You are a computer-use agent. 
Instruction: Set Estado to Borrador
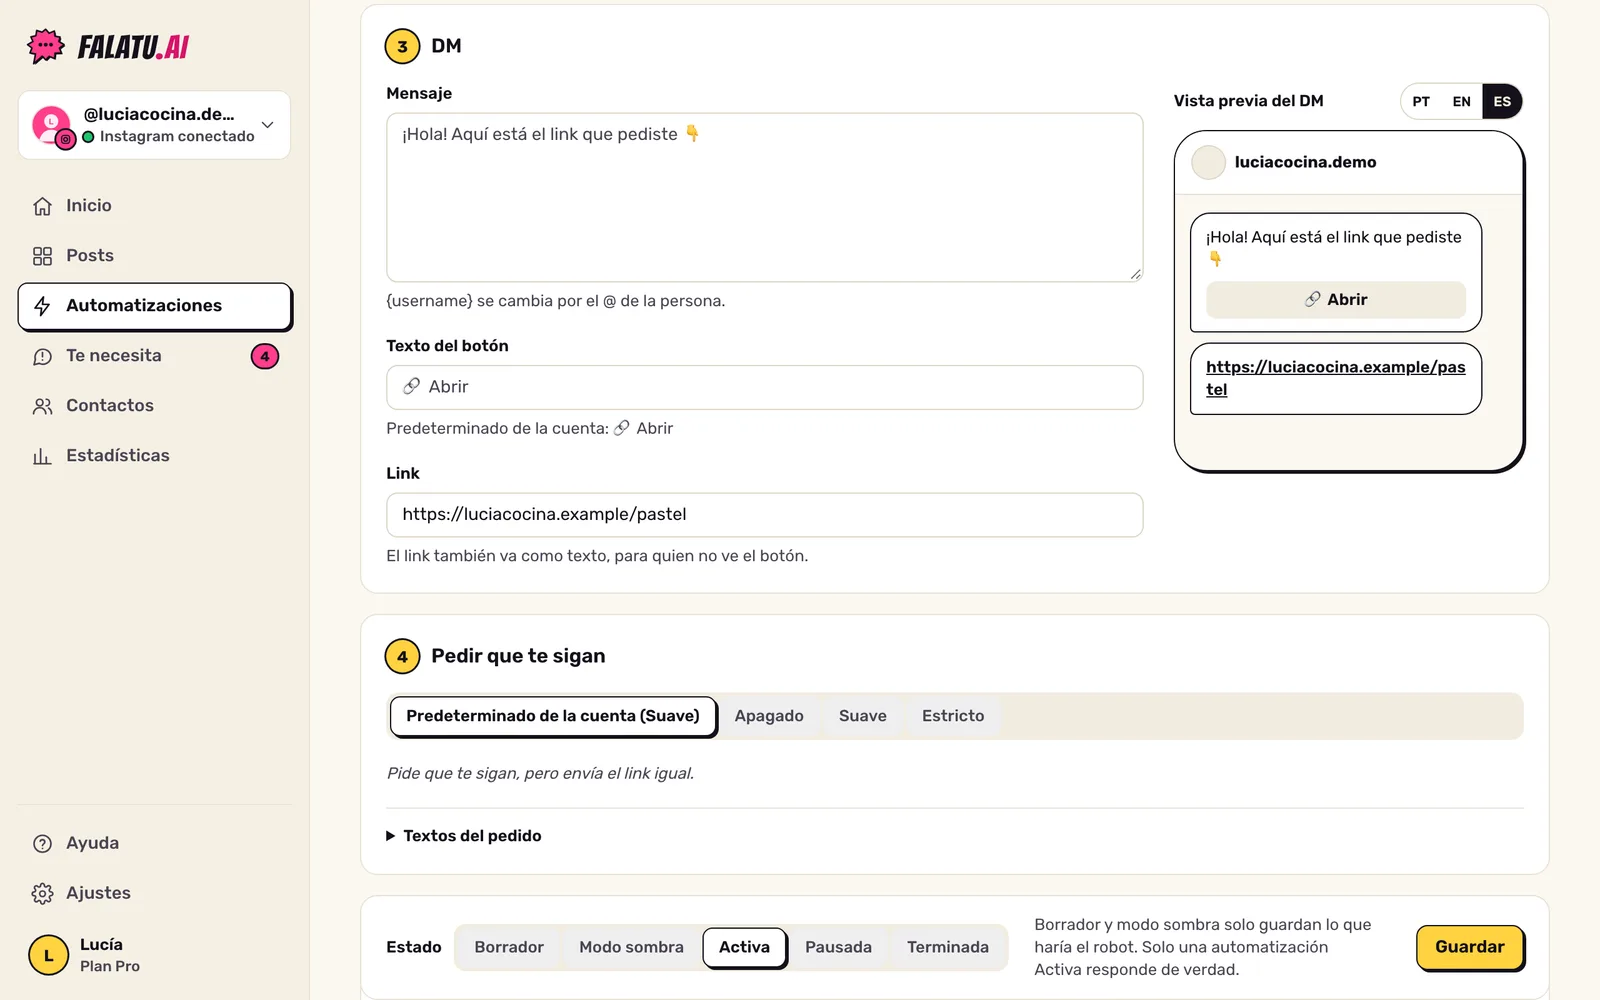click(509, 947)
